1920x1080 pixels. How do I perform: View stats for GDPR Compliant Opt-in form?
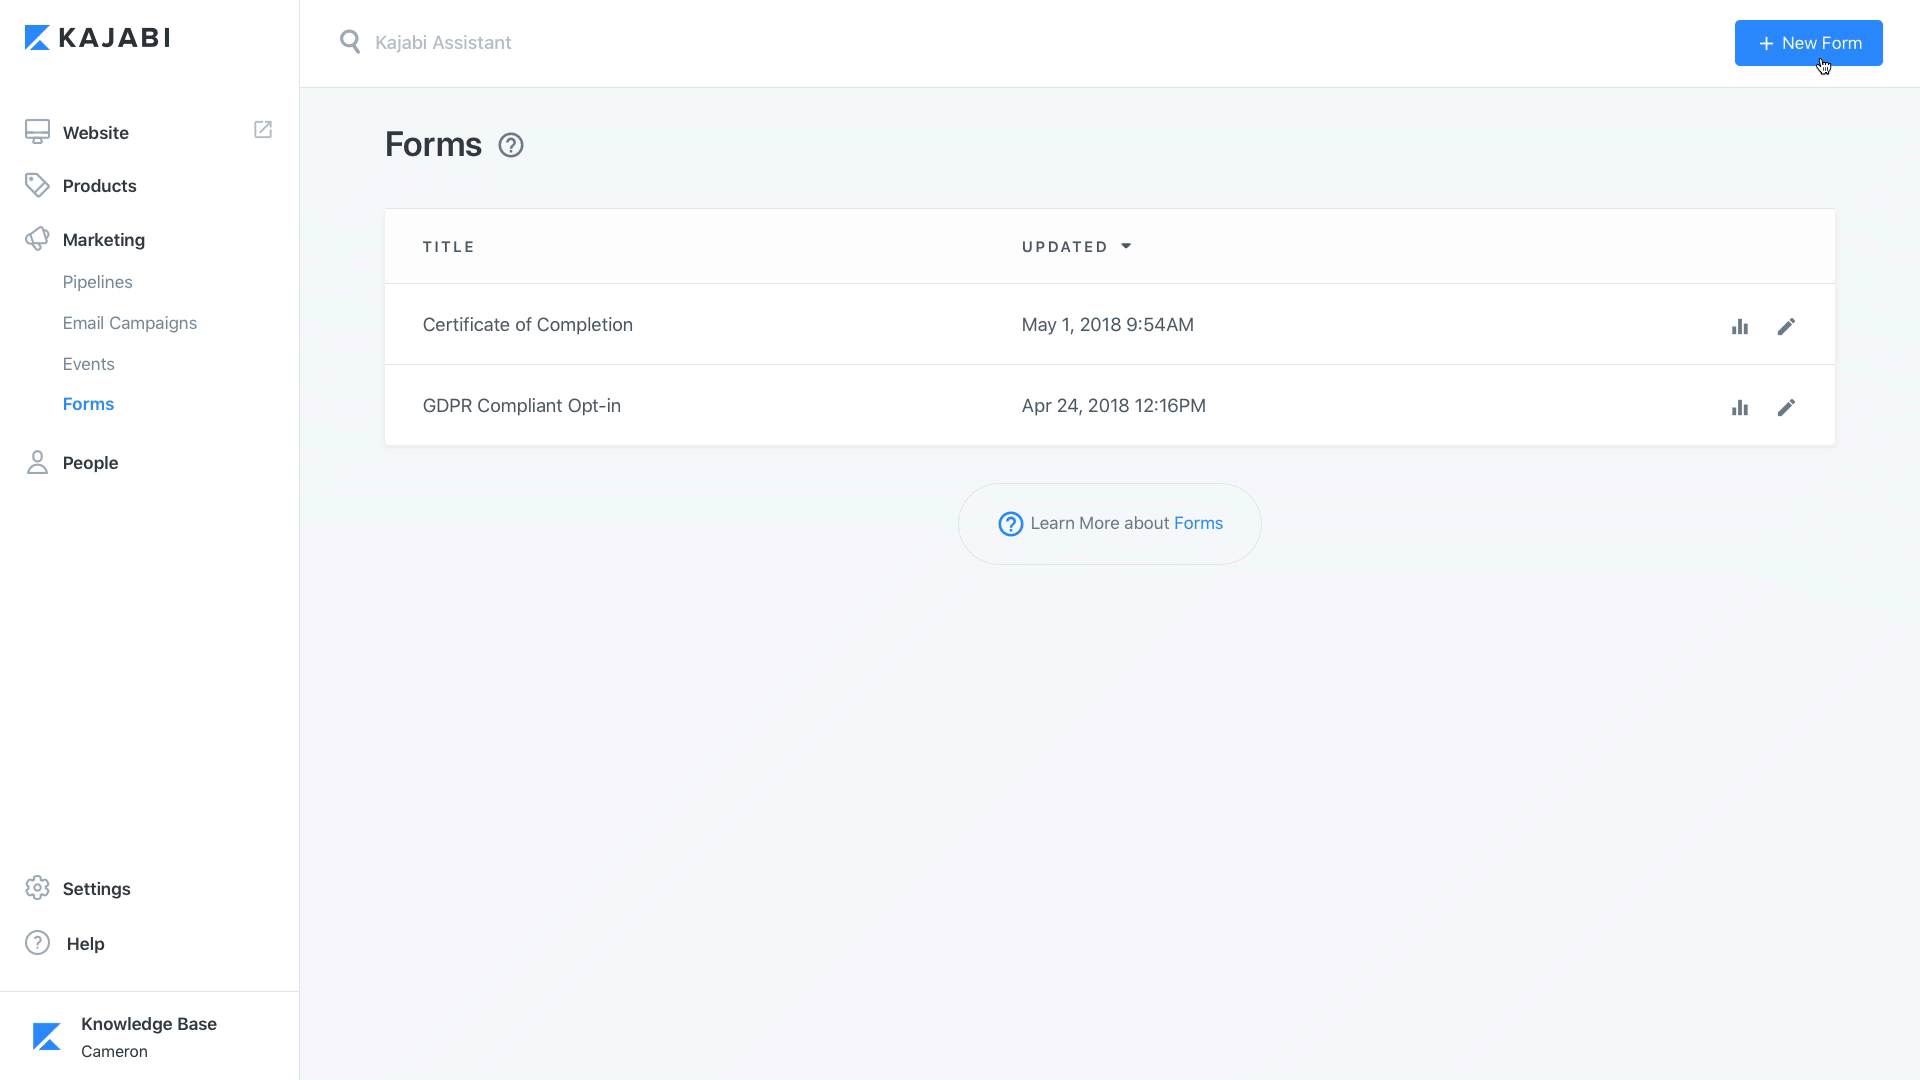1740,408
